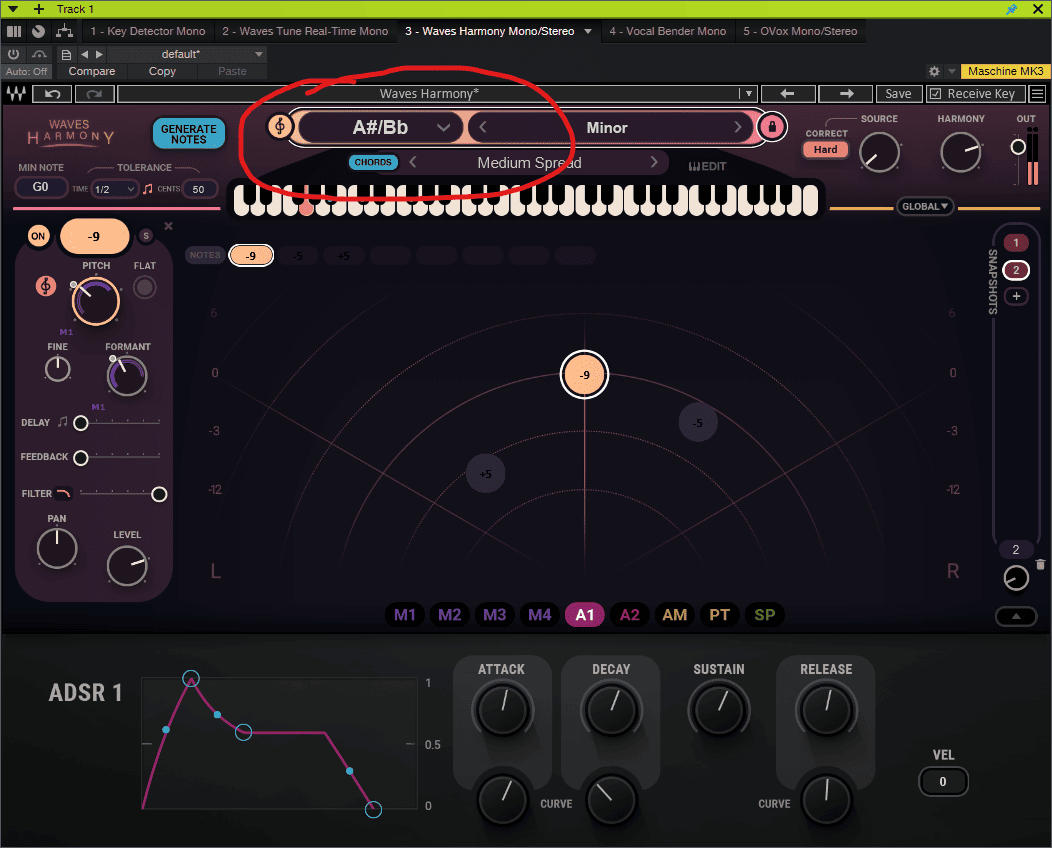Open the GLOBAL dropdown
The height and width of the screenshot is (848, 1052).
925,207
